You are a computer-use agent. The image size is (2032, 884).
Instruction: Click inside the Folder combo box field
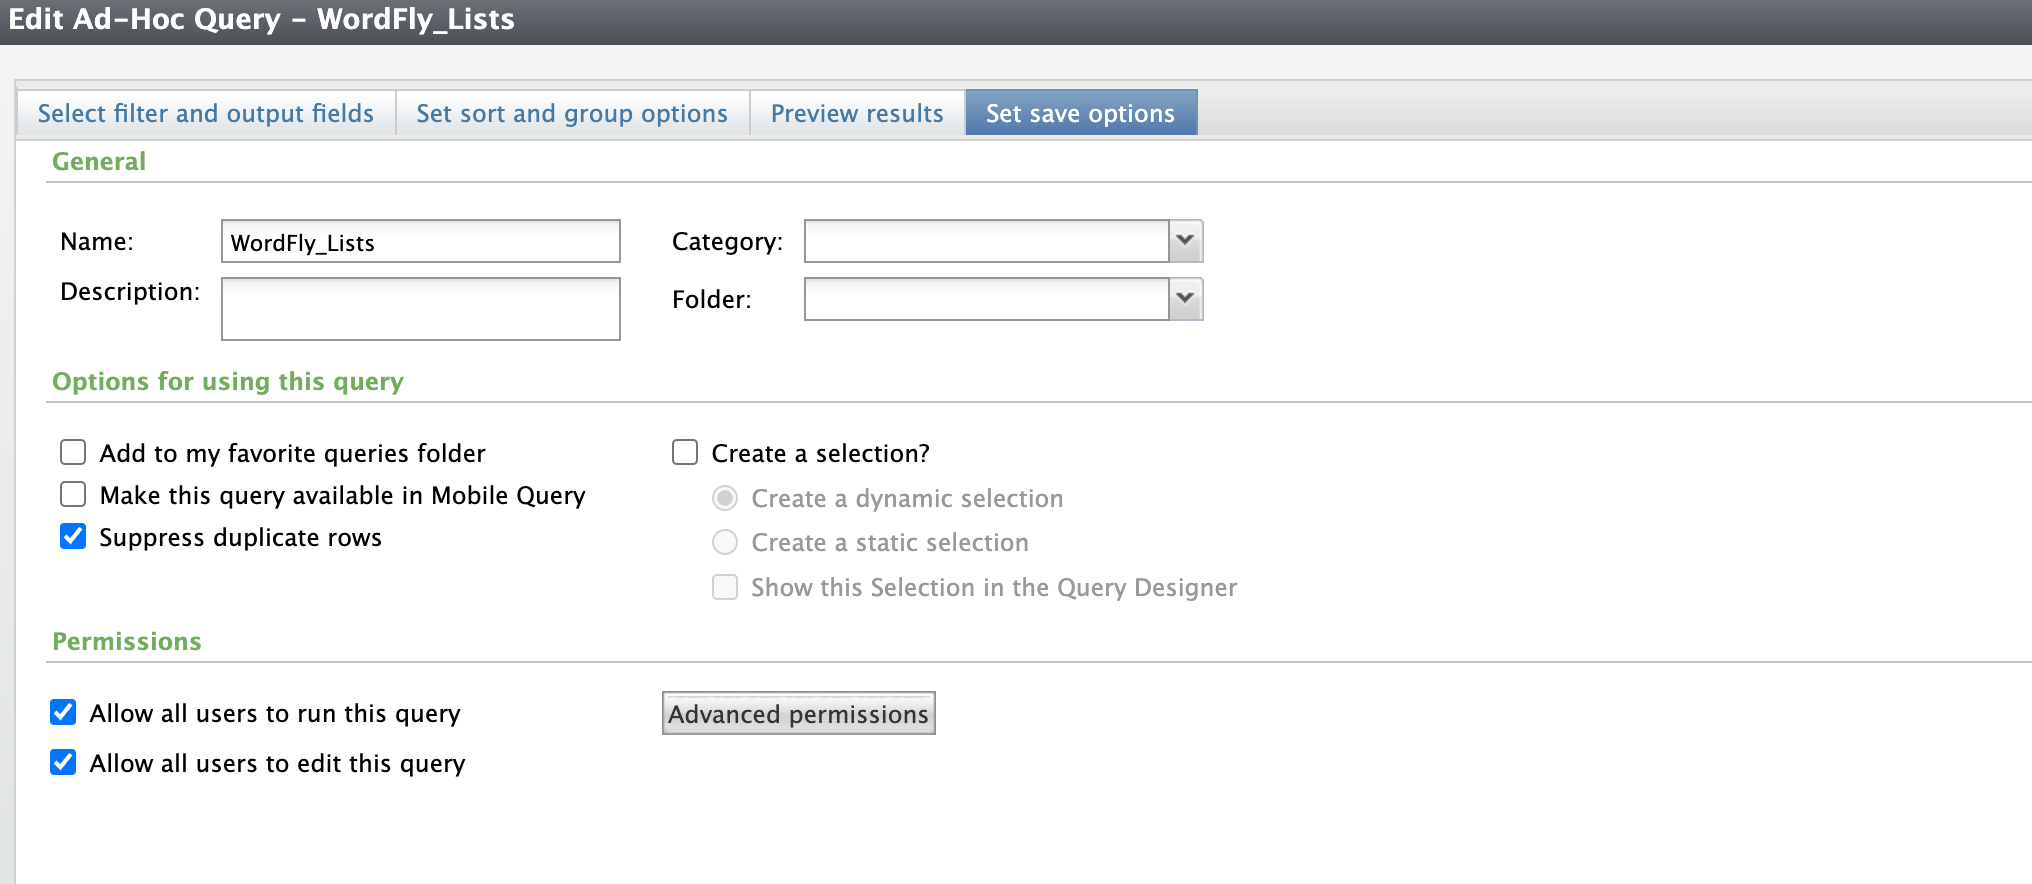coord(987,299)
